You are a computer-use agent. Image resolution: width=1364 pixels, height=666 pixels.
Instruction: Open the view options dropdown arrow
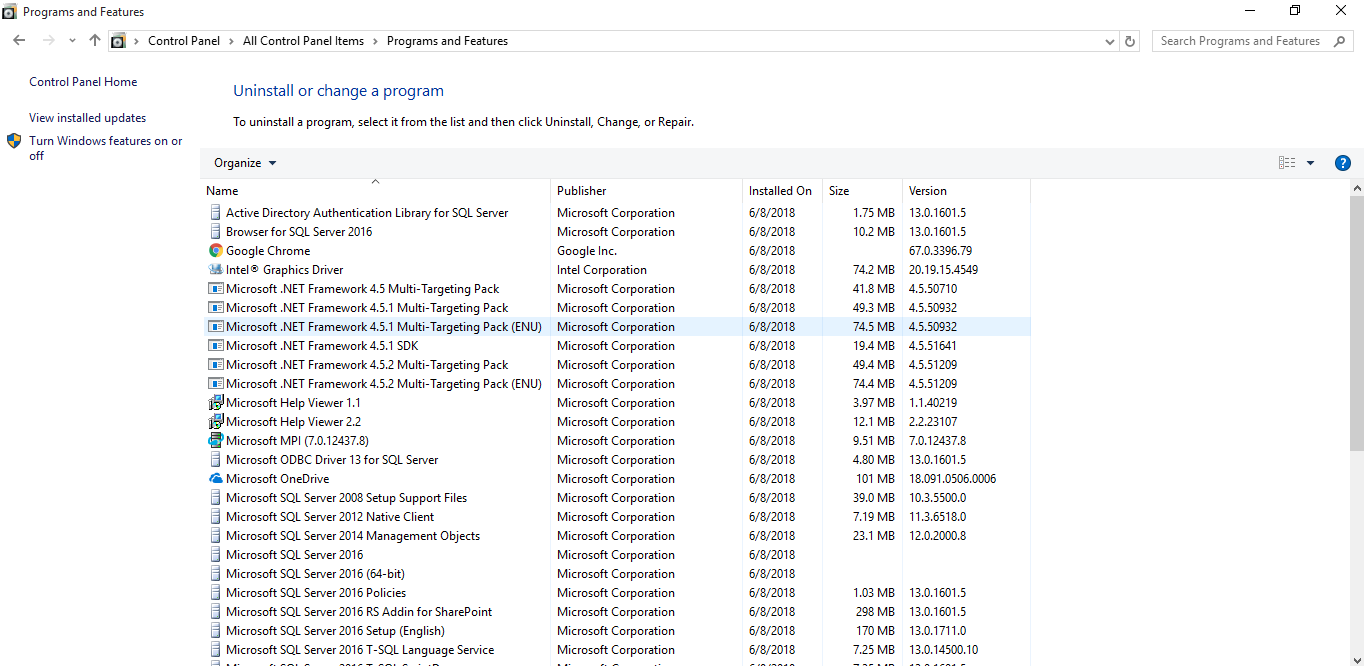1310,163
